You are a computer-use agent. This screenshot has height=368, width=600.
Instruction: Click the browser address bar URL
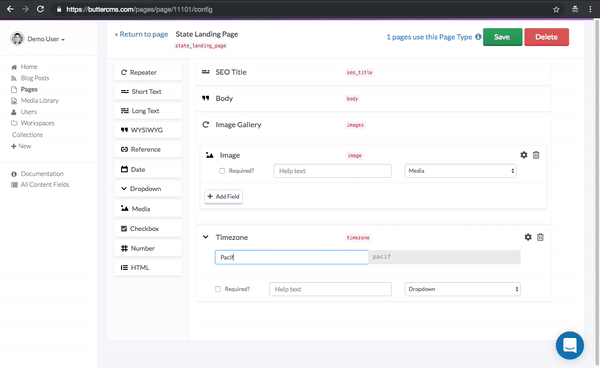coord(139,10)
